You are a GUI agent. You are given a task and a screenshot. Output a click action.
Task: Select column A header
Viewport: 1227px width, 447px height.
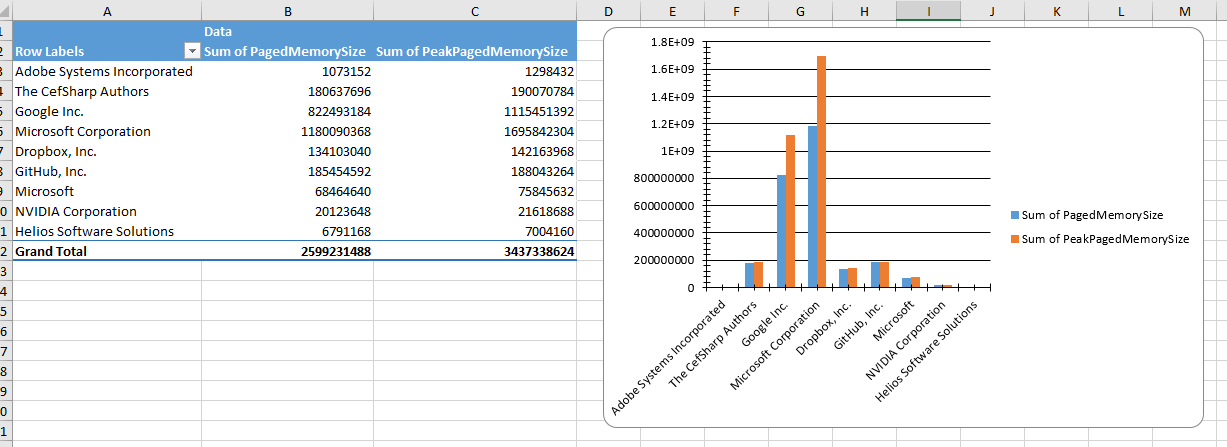tap(107, 10)
